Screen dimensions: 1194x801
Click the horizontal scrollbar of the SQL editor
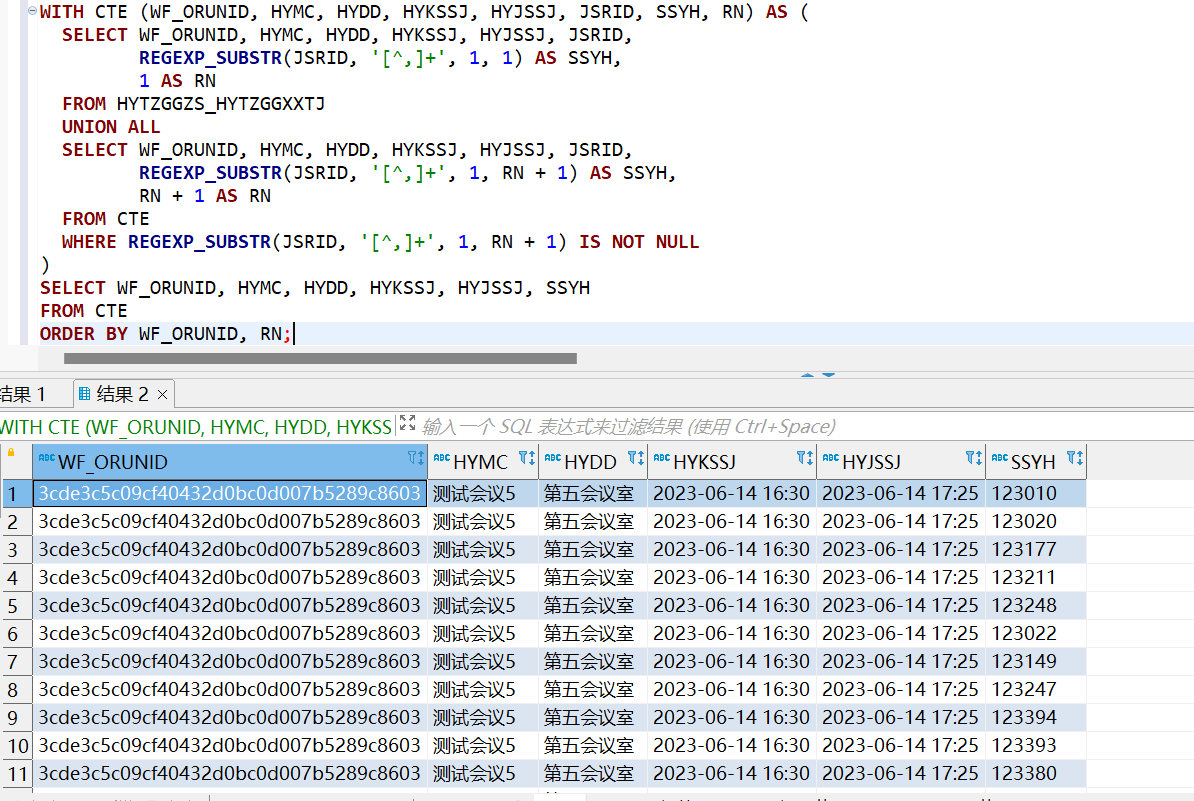pos(320,358)
